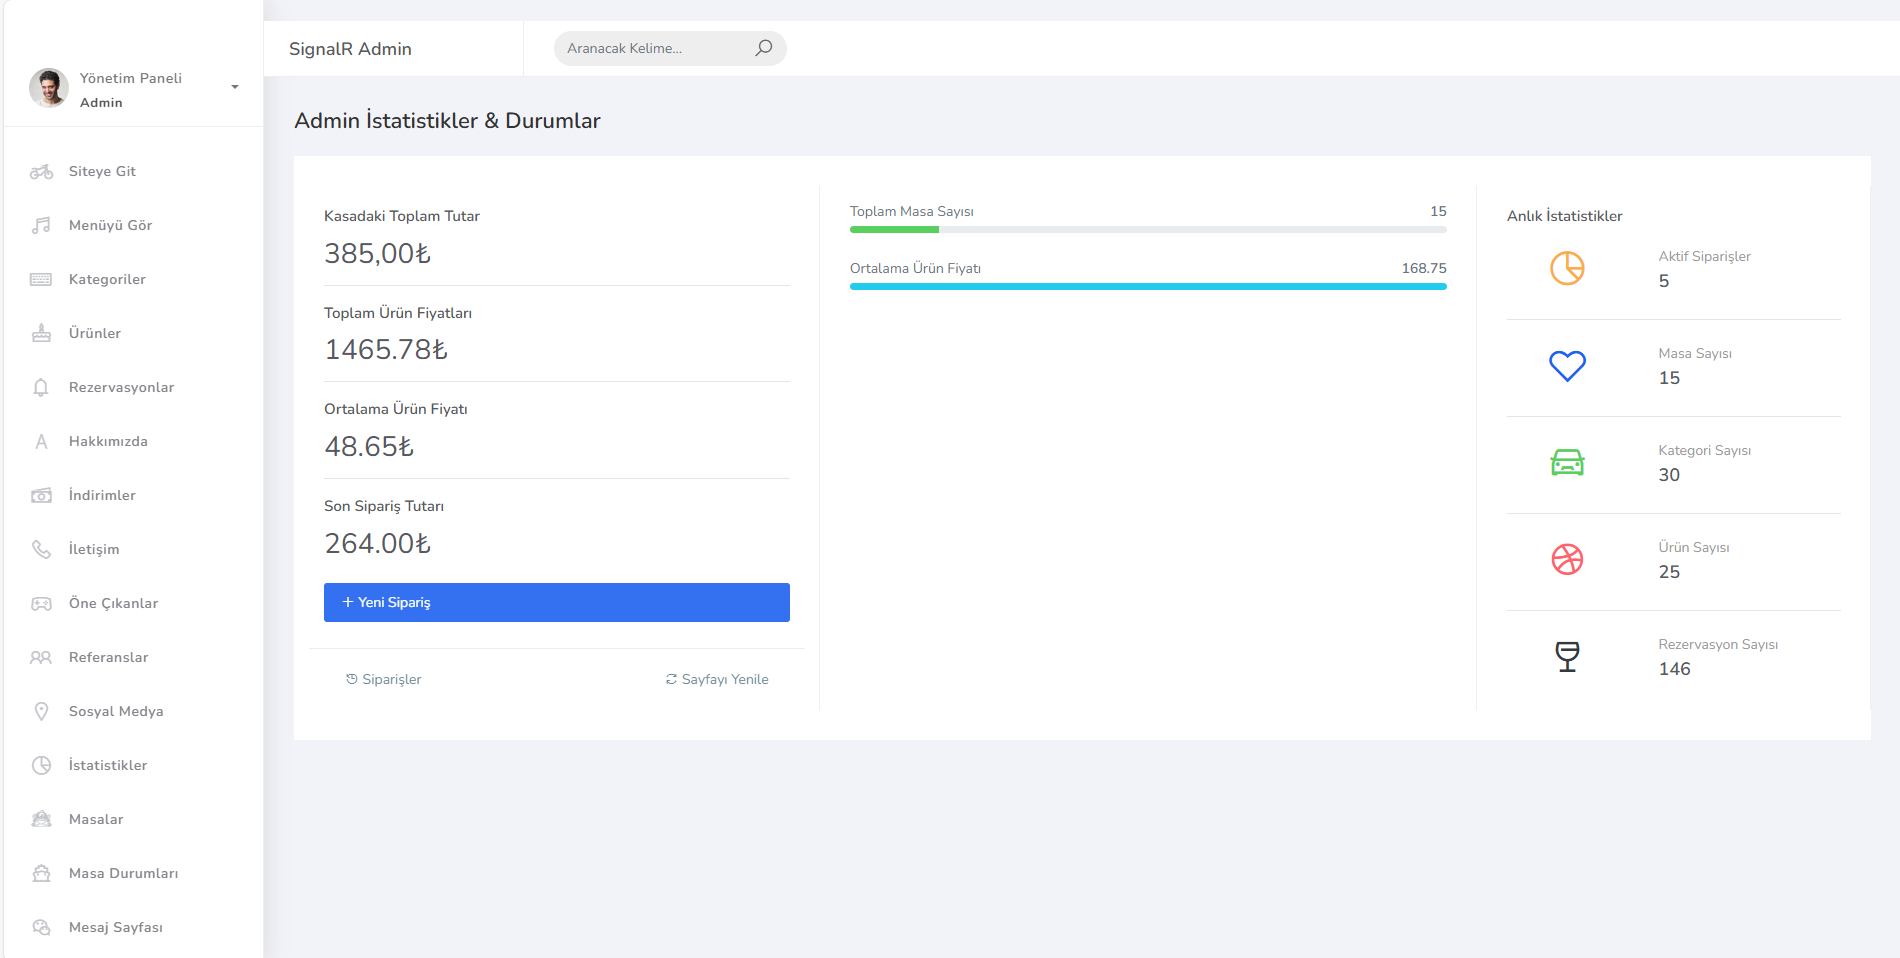Open the Siparişler link
The height and width of the screenshot is (958, 1900).
[384, 680]
